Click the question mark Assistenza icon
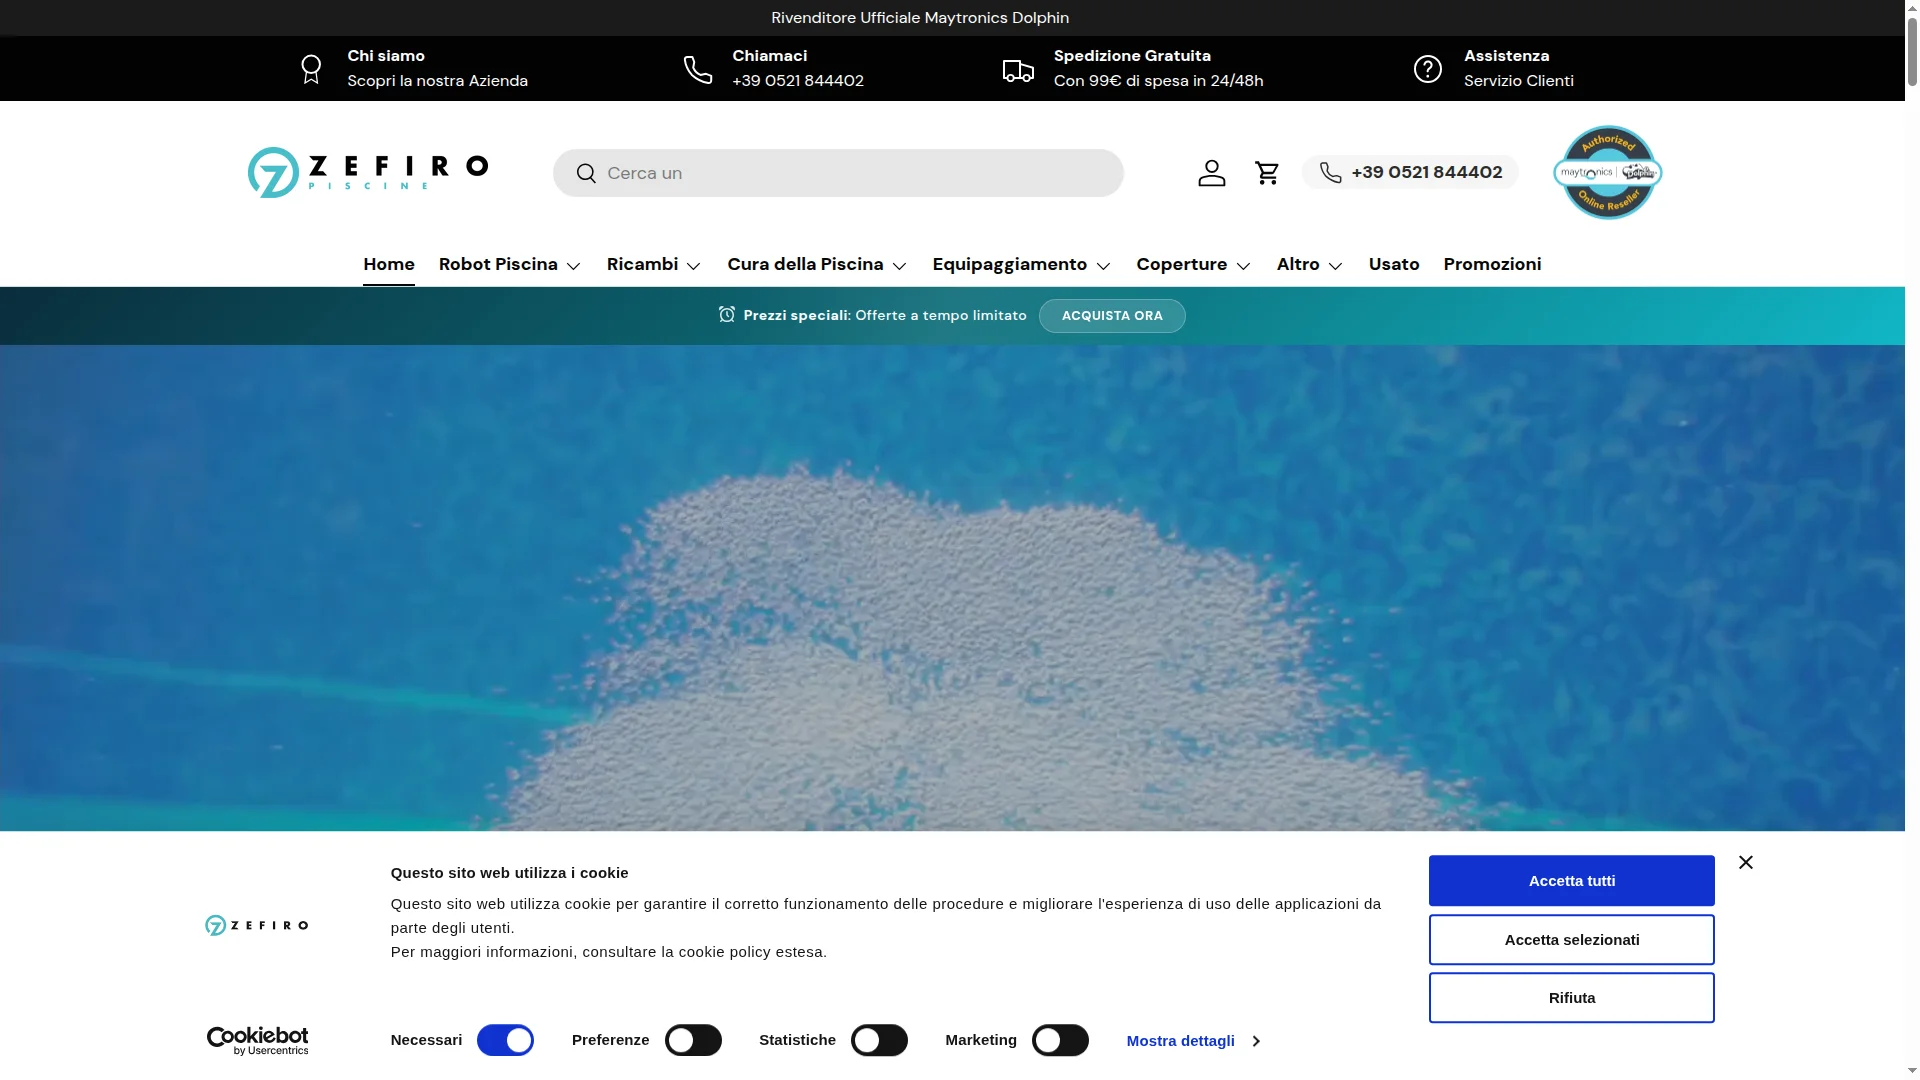Viewport: 1920px width, 1080px height. (1427, 69)
